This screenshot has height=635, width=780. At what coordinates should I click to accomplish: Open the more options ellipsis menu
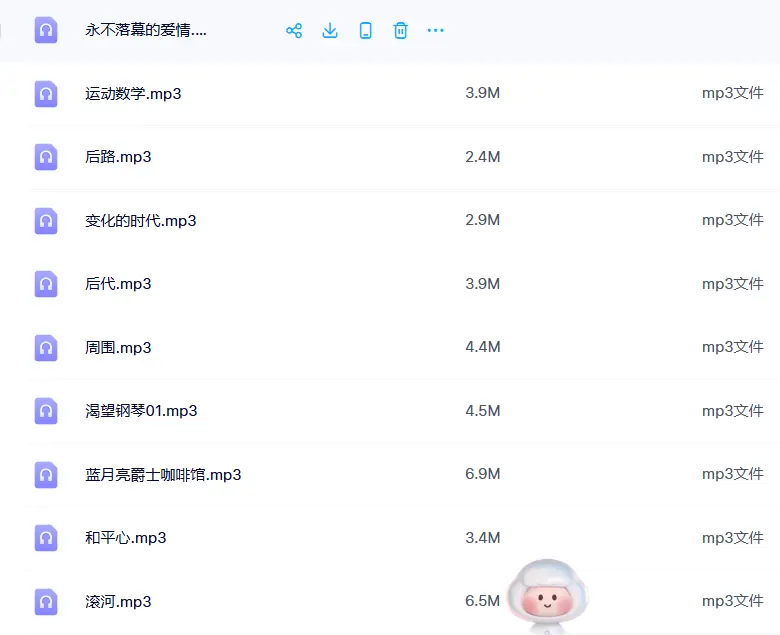pos(435,30)
